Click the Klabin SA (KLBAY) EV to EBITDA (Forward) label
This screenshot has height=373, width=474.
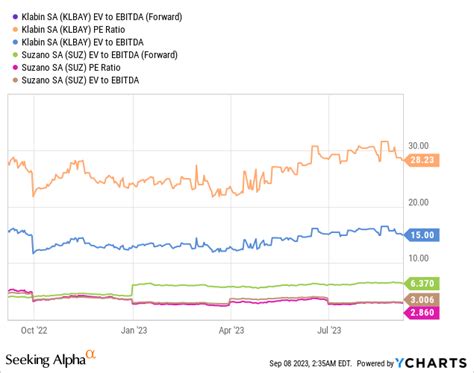(x=102, y=17)
